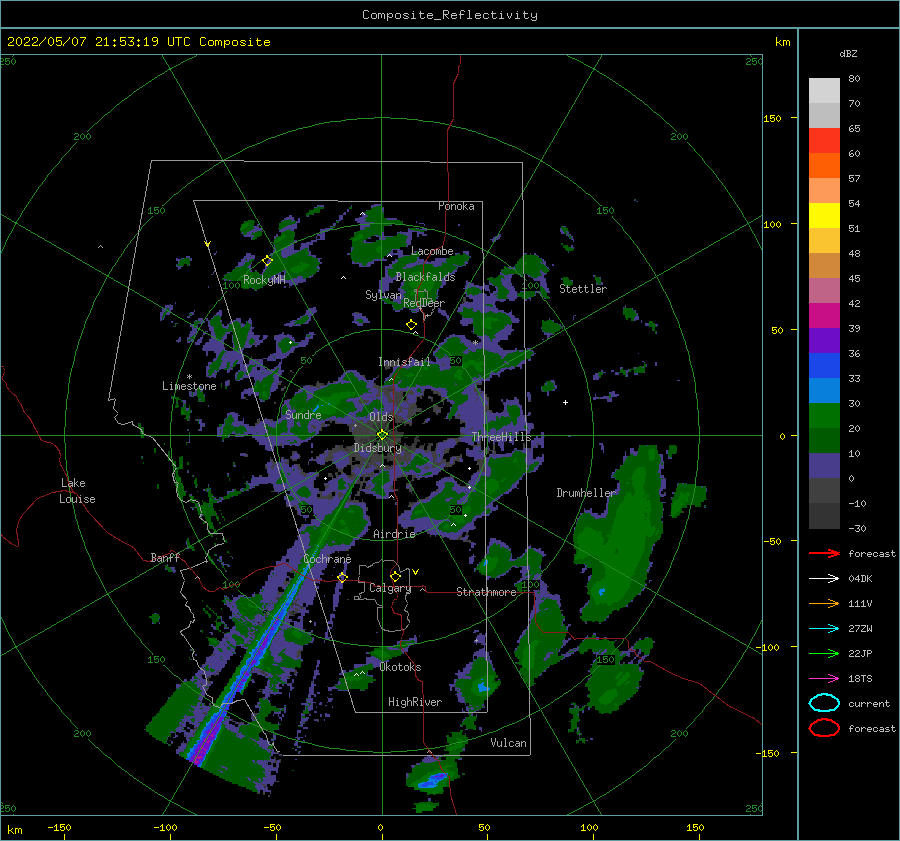This screenshot has width=900, height=841.
Task: Click the Sundre label
Action: (x=303, y=414)
